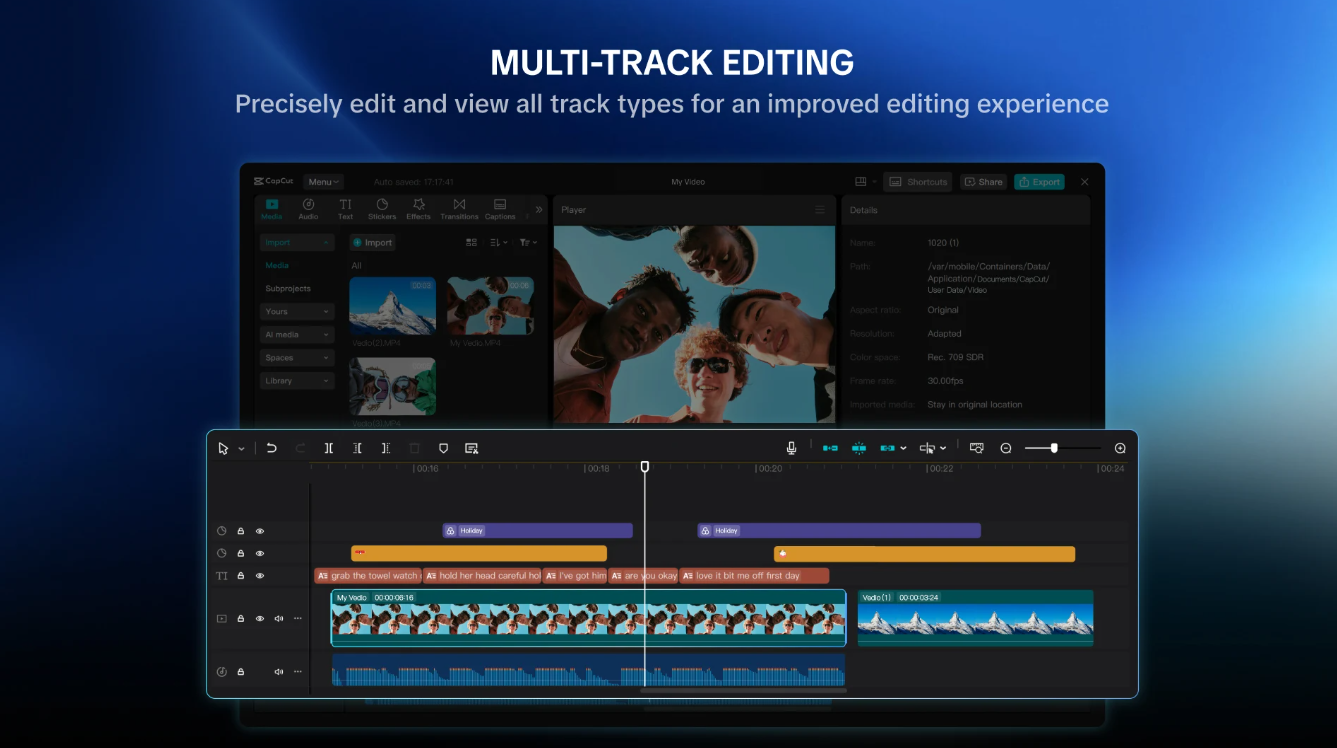Image resolution: width=1337 pixels, height=748 pixels.
Task: Open more options on main video track
Action: click(297, 618)
